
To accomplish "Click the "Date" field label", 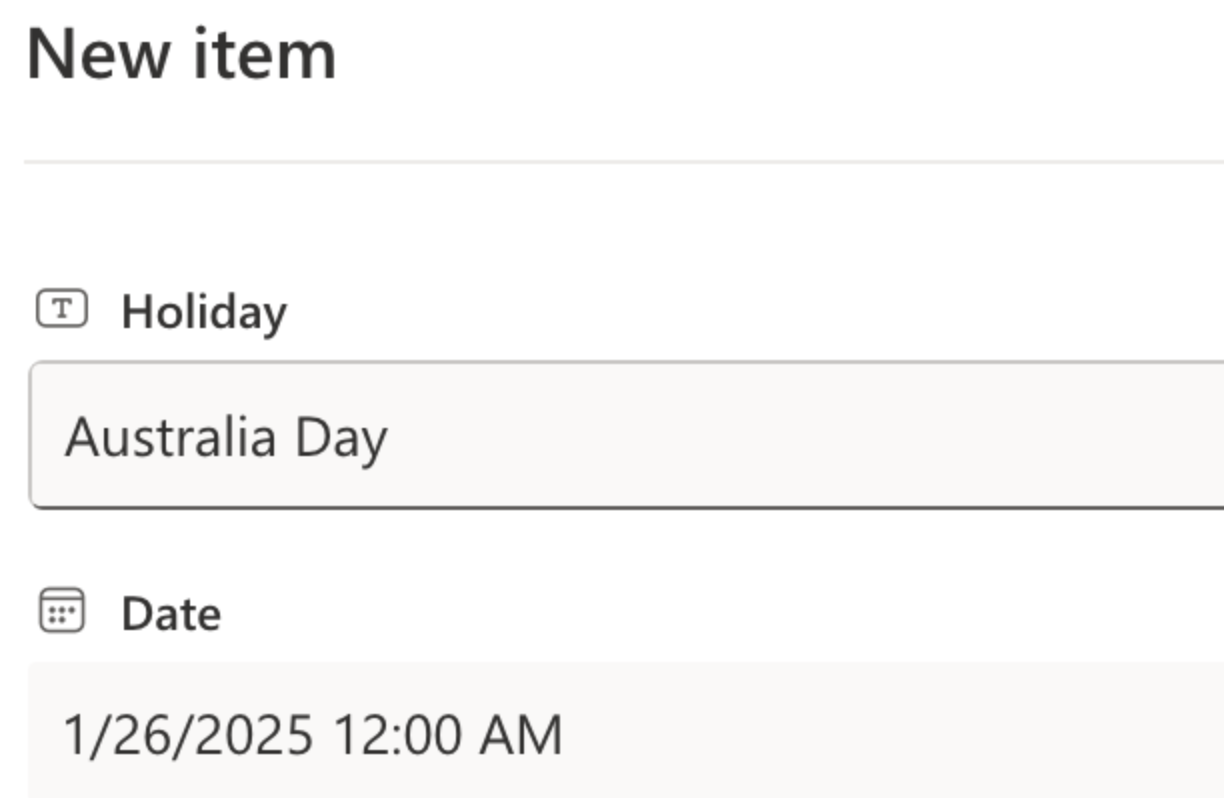I will pos(171,614).
